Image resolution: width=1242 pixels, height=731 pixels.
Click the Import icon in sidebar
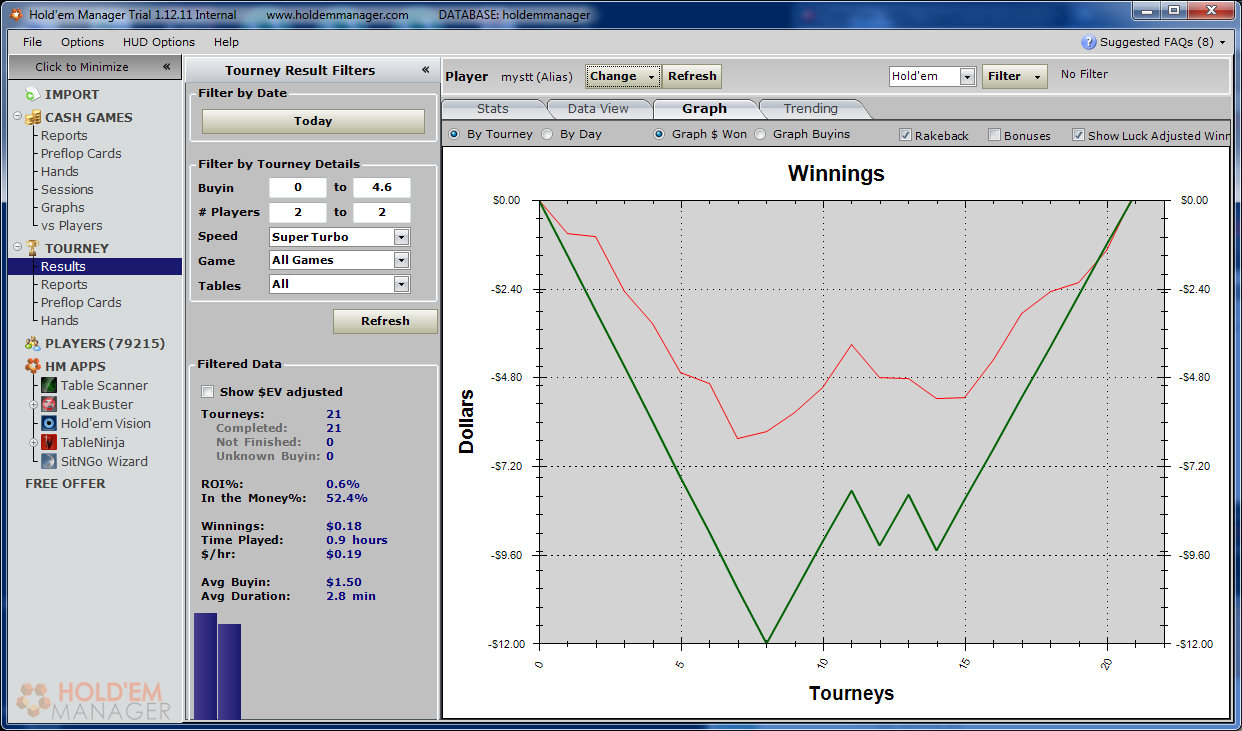32,94
